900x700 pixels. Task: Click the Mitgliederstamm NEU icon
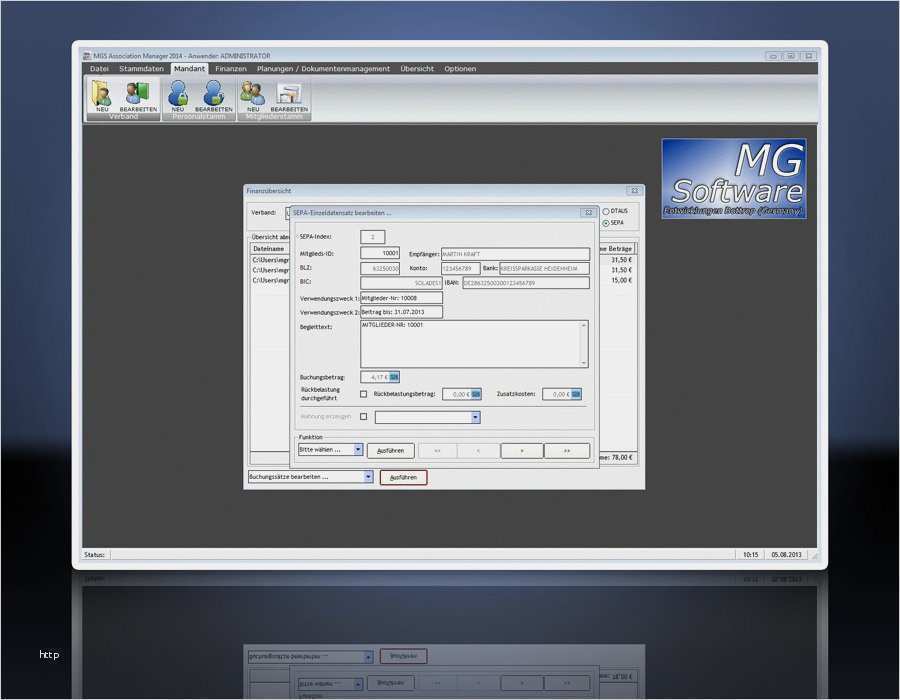(x=252, y=94)
